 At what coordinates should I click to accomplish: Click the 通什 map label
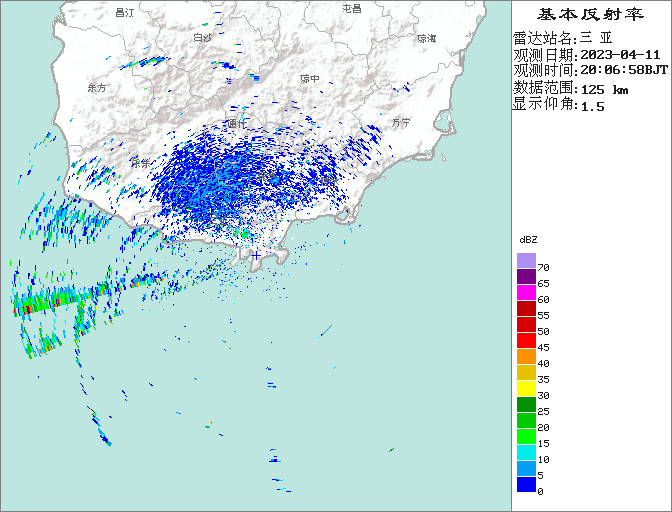[237, 124]
